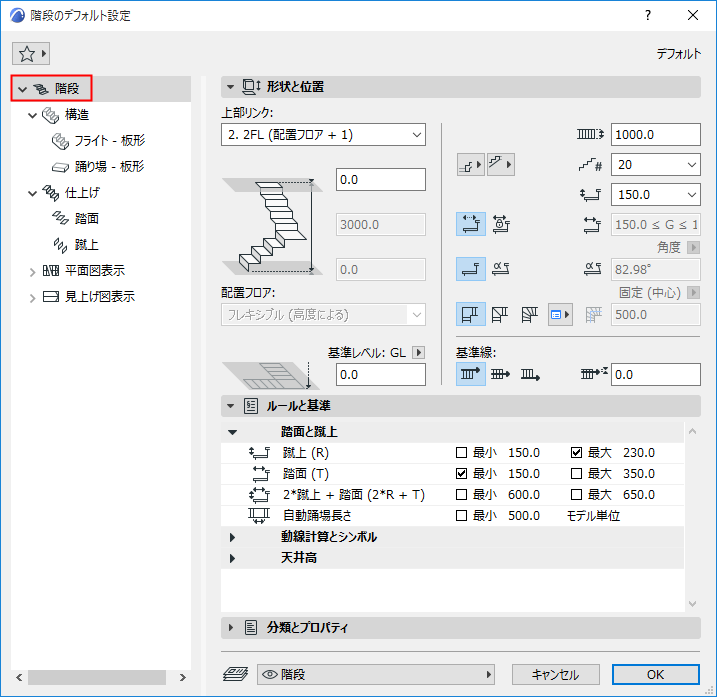Open the 角度 arrow button
717x697 pixels.
click(693, 247)
